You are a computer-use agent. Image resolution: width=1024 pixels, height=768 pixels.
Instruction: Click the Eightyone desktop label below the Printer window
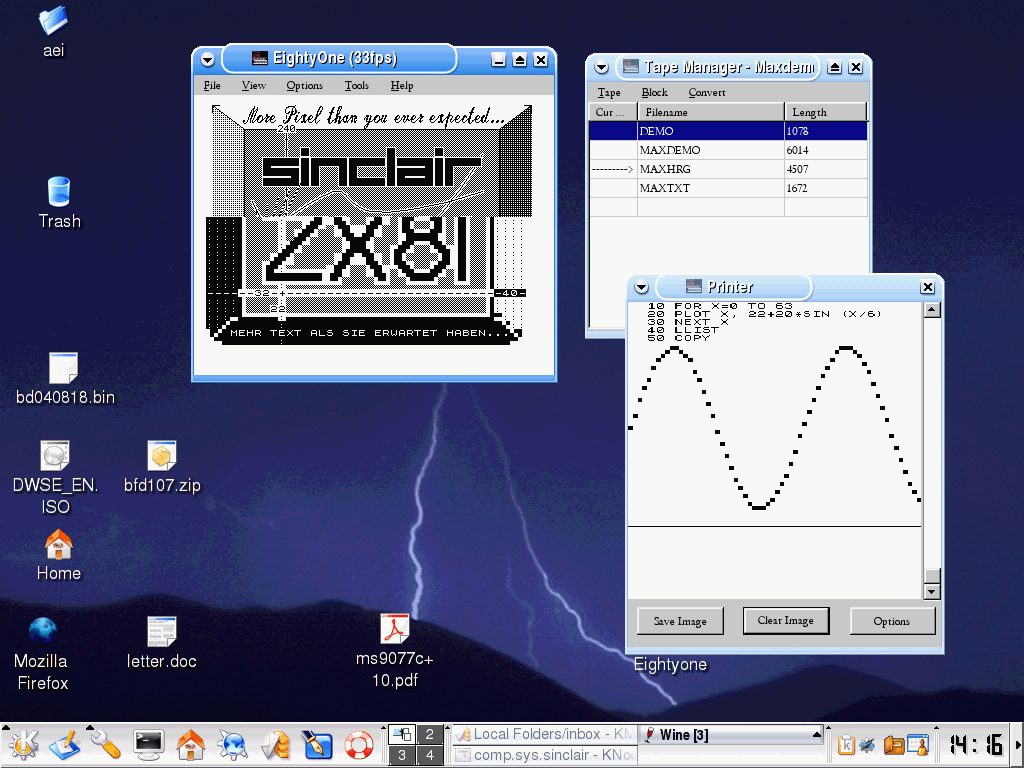(670, 665)
